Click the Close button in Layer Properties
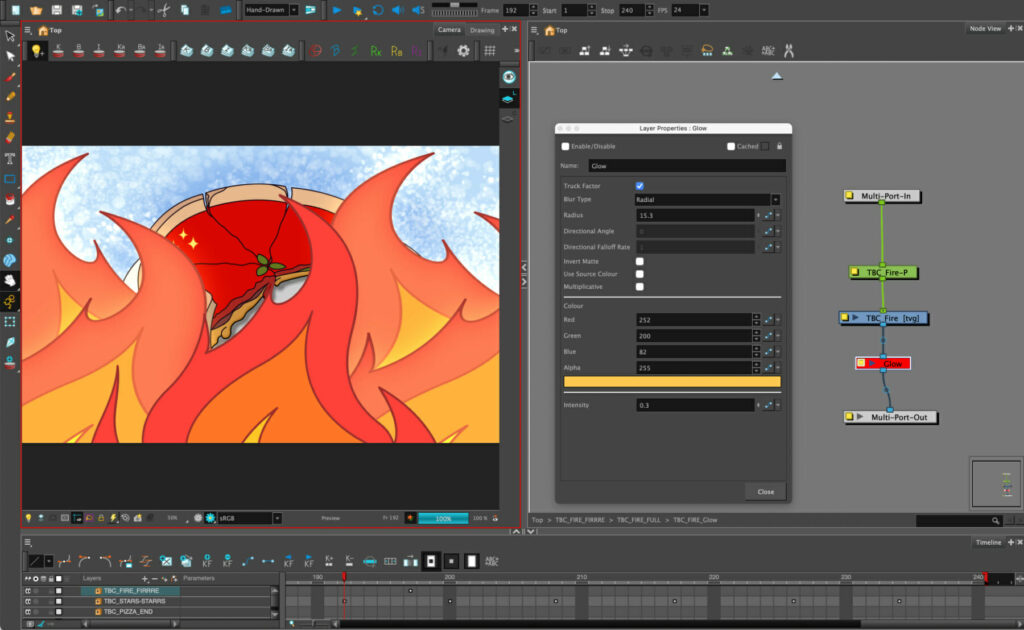Image resolution: width=1024 pixels, height=630 pixels. [x=765, y=492]
